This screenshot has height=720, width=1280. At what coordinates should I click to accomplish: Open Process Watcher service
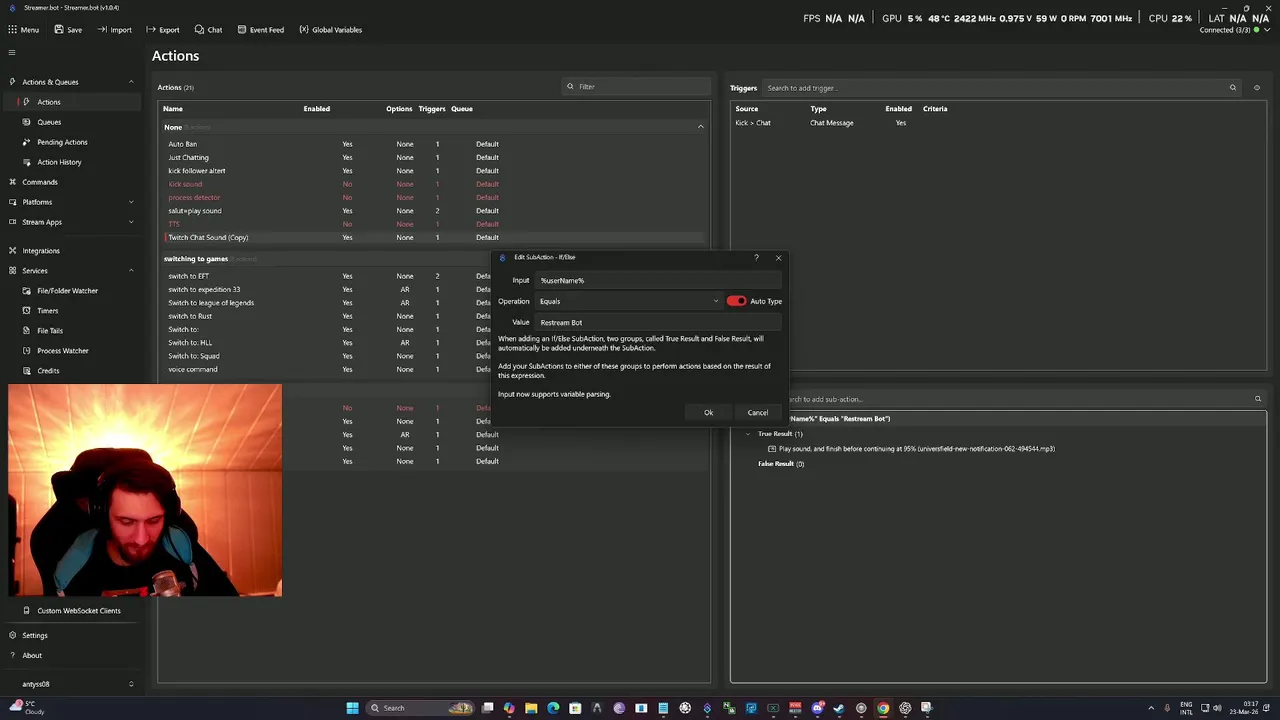pos(63,350)
